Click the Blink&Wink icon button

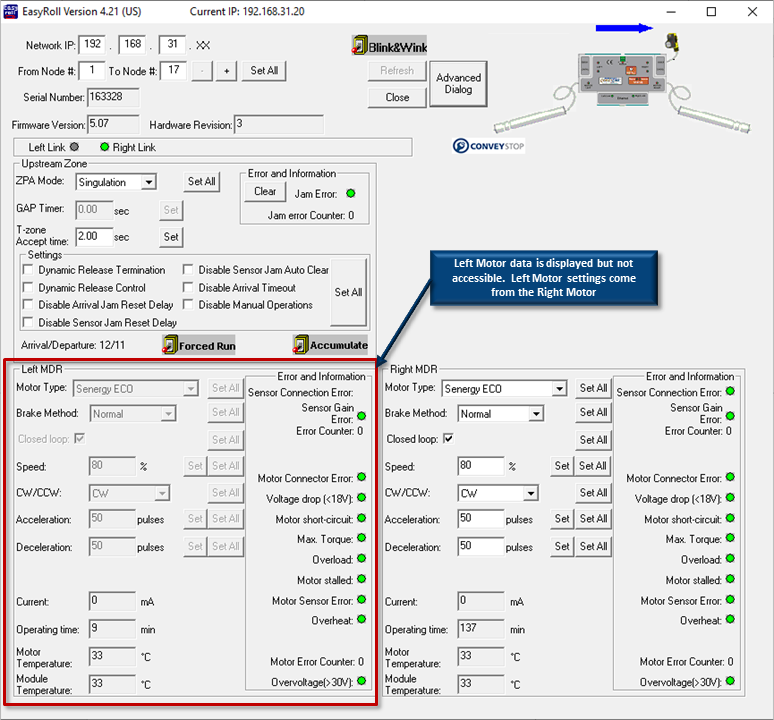pos(389,45)
